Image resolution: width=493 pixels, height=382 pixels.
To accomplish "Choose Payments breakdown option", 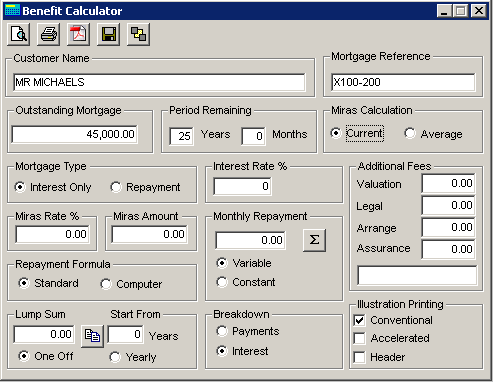I will [248, 331].
